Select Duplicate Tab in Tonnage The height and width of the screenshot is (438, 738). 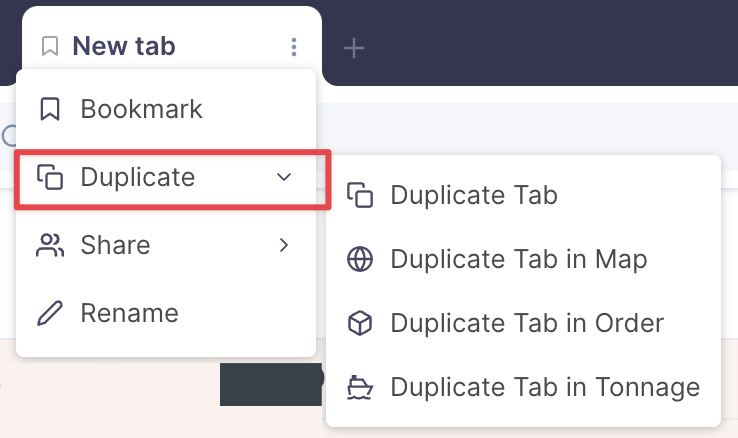(x=545, y=387)
